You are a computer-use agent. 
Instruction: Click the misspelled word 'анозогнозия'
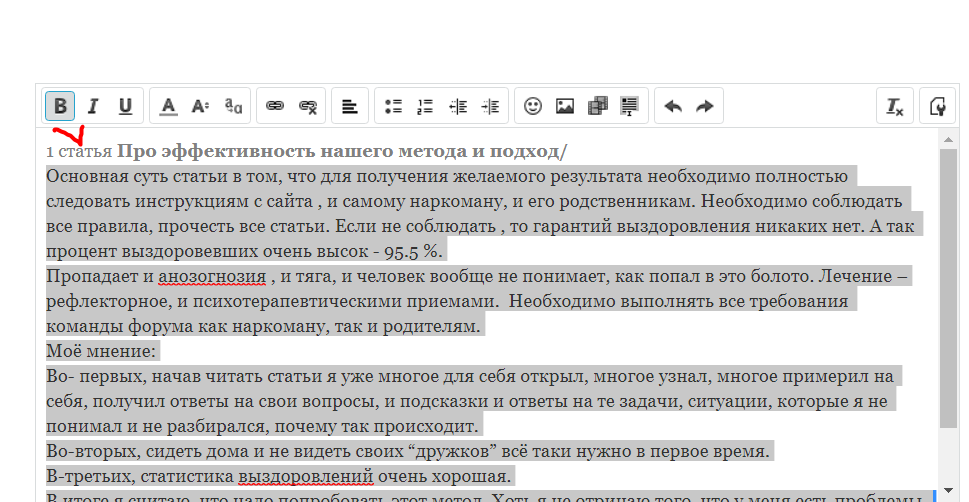pos(212,276)
